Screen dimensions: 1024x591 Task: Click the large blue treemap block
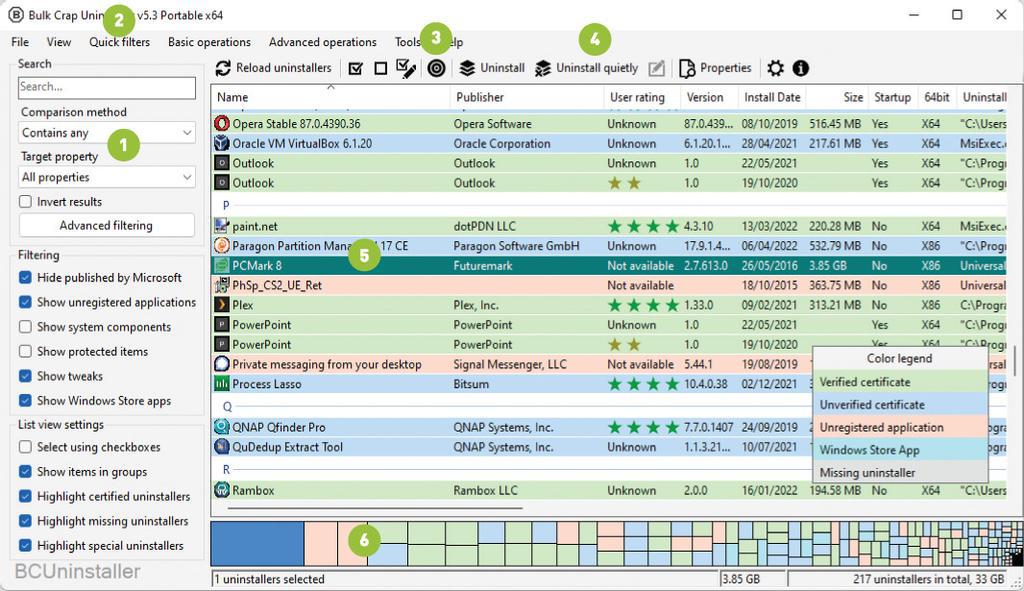click(x=257, y=543)
